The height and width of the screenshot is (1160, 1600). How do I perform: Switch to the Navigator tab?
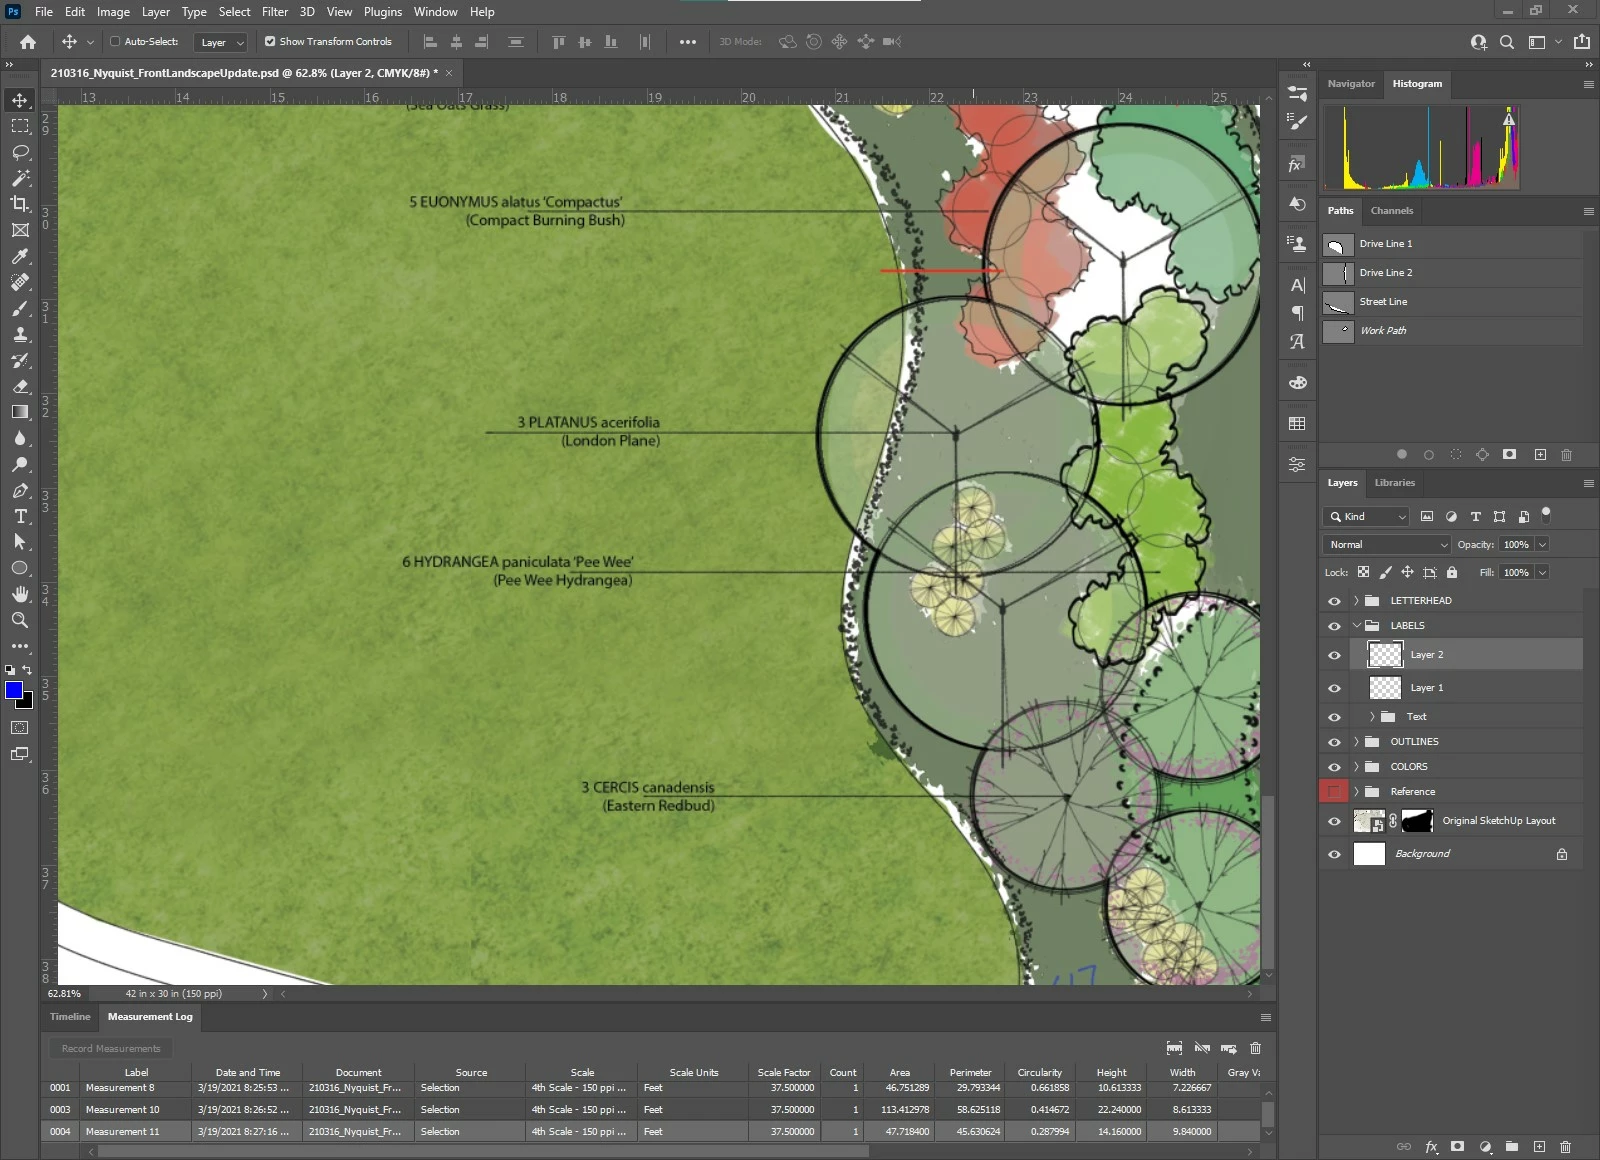click(x=1351, y=84)
